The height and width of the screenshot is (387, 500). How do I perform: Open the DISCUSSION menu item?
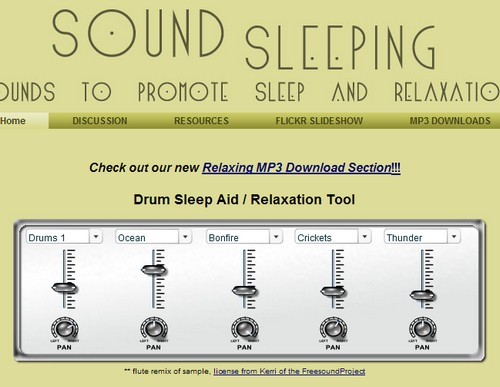100,121
